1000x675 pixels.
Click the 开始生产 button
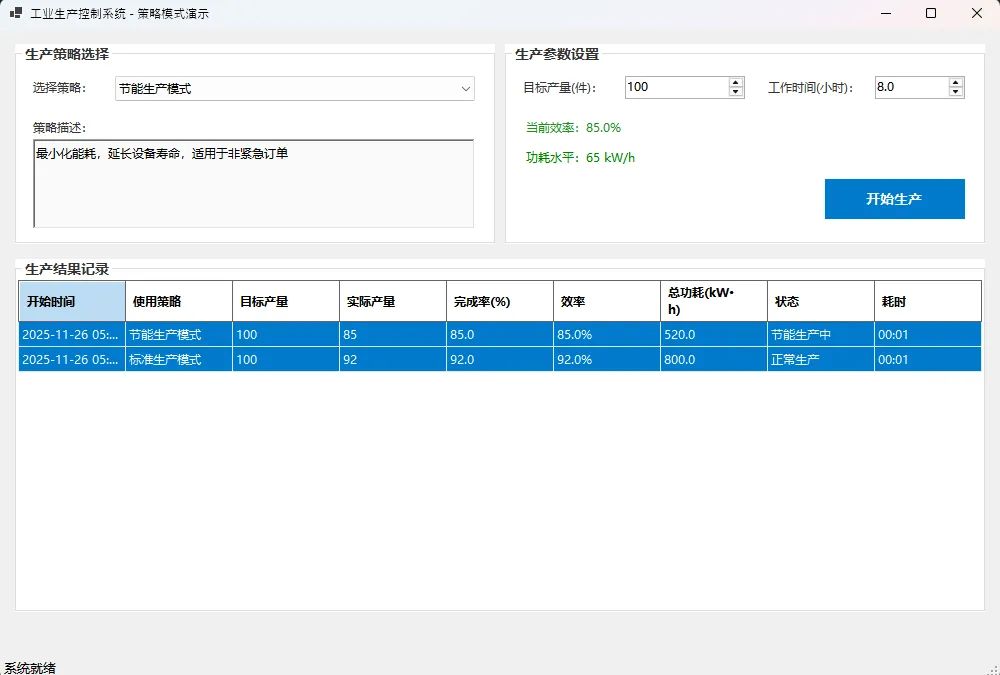(894, 199)
